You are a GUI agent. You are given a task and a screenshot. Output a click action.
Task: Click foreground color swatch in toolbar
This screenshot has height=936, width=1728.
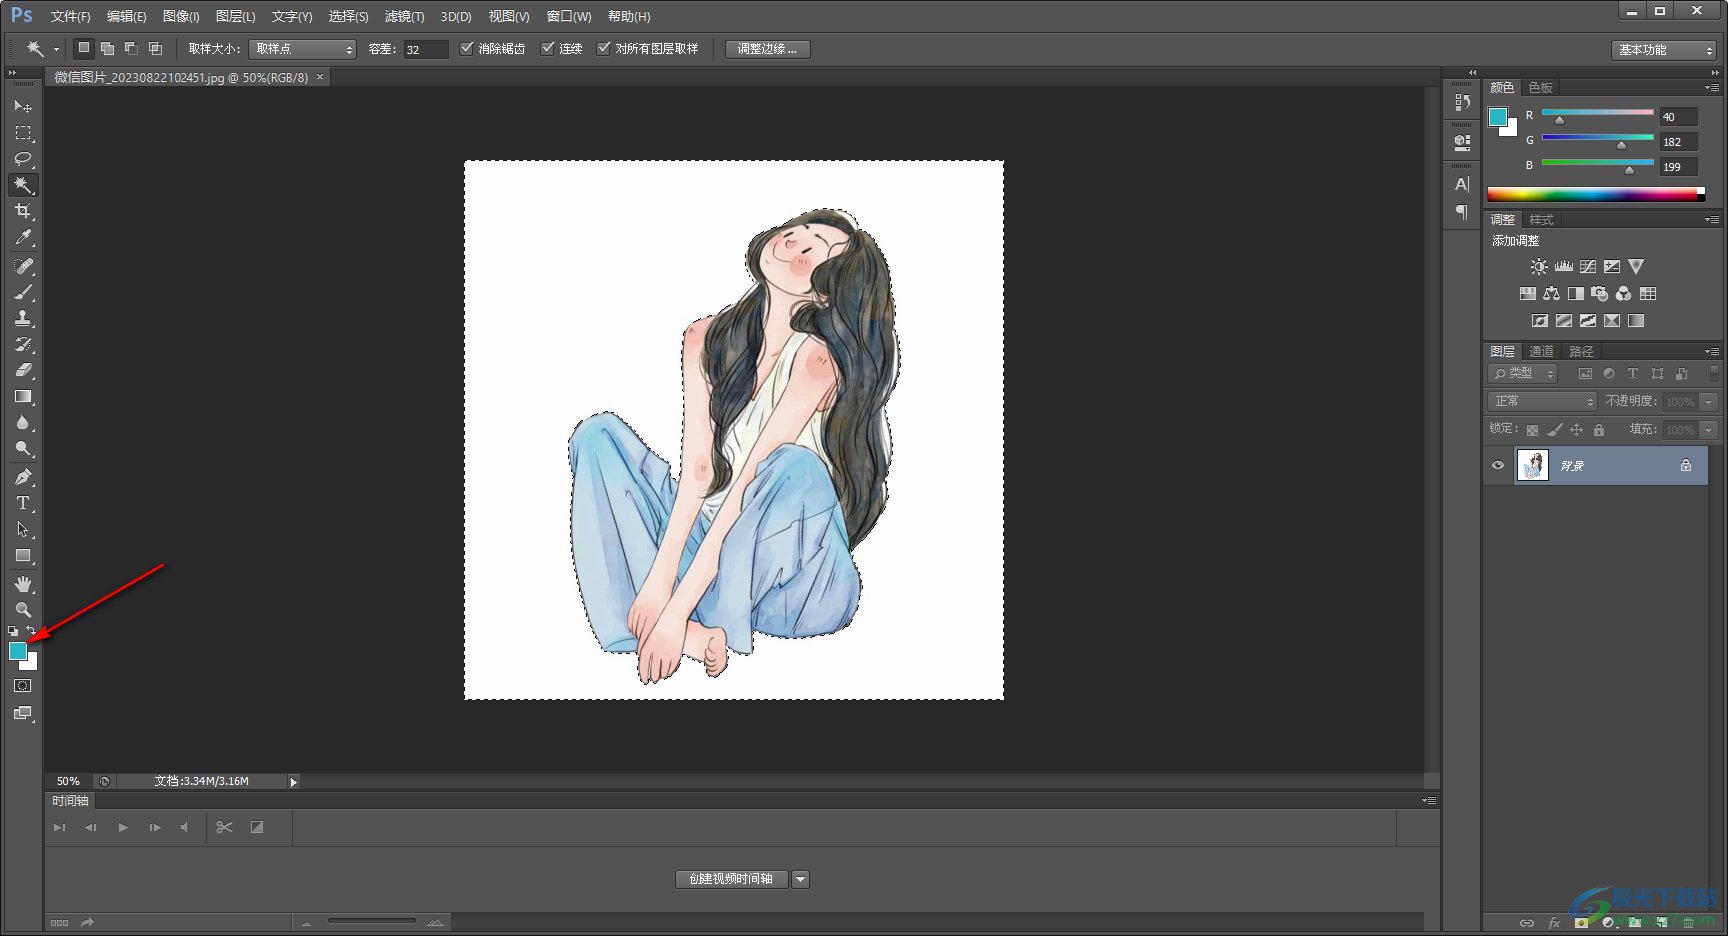pos(17,651)
